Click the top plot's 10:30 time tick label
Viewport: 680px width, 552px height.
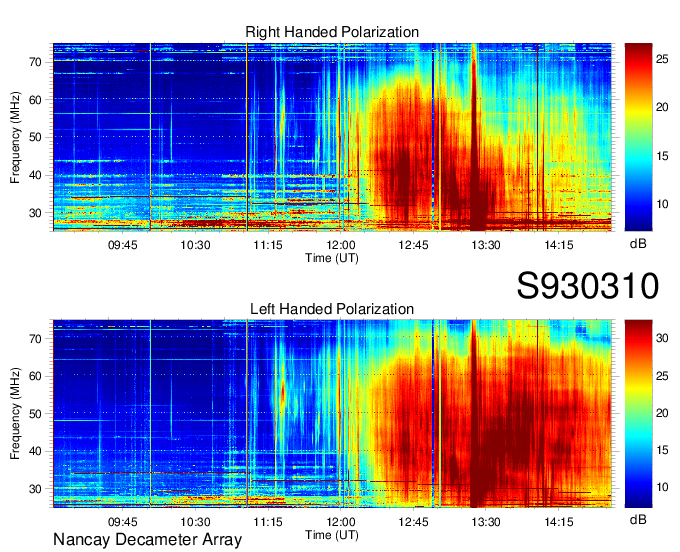[195, 245]
